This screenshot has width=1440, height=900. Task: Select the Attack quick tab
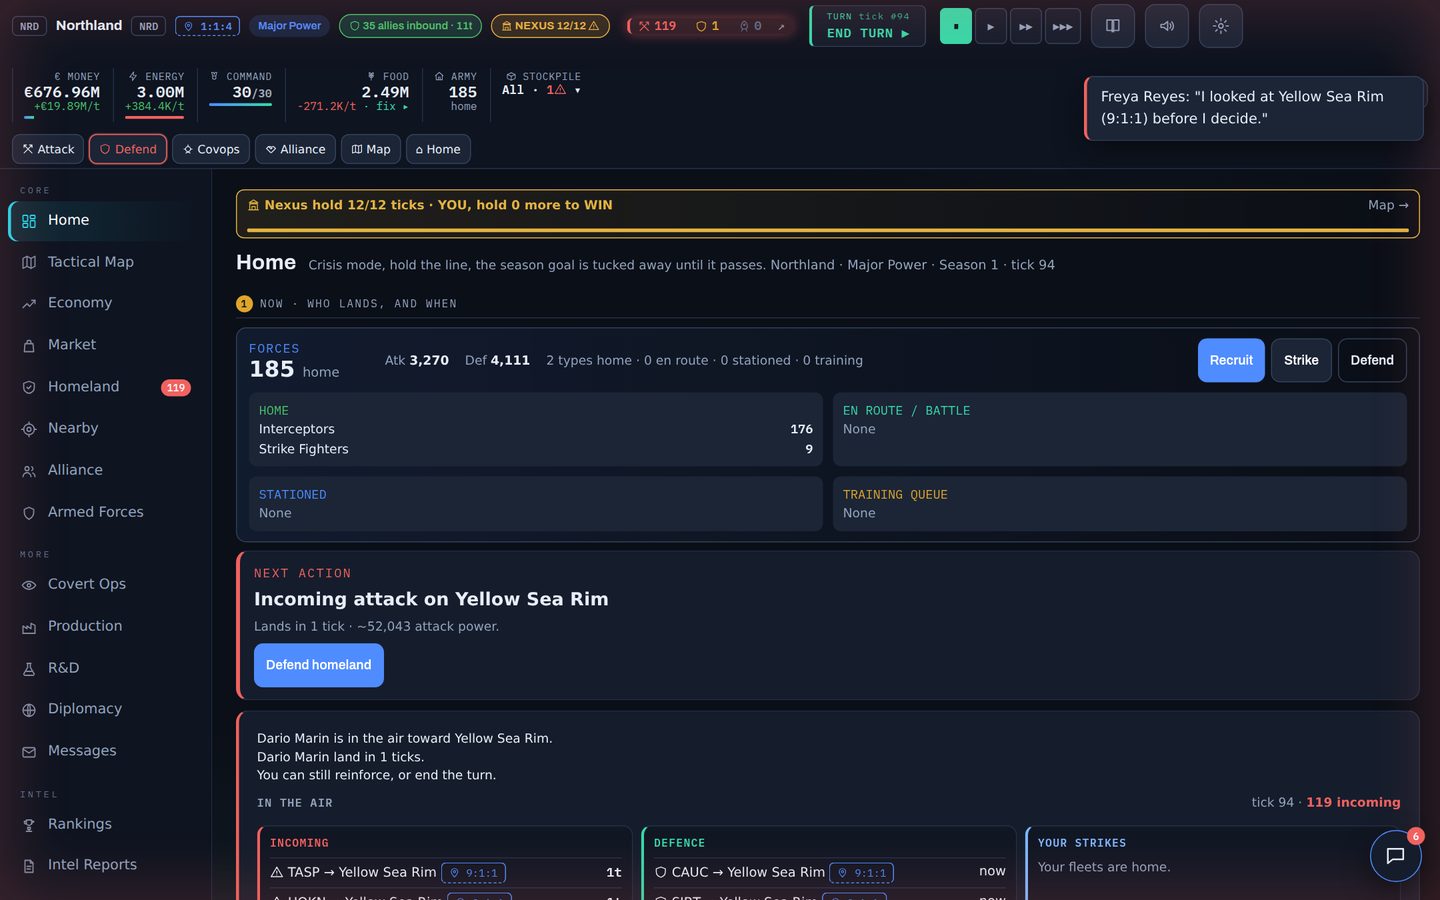click(48, 149)
